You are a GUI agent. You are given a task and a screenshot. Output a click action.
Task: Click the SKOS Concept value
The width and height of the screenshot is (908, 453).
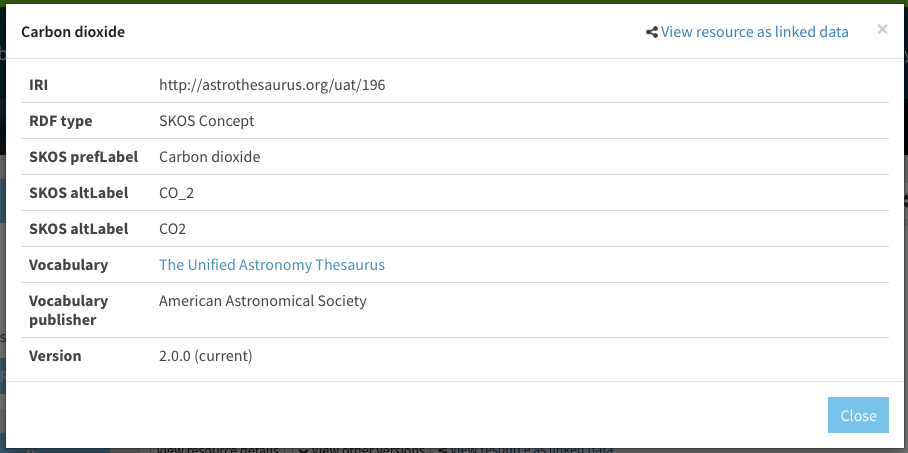point(206,121)
